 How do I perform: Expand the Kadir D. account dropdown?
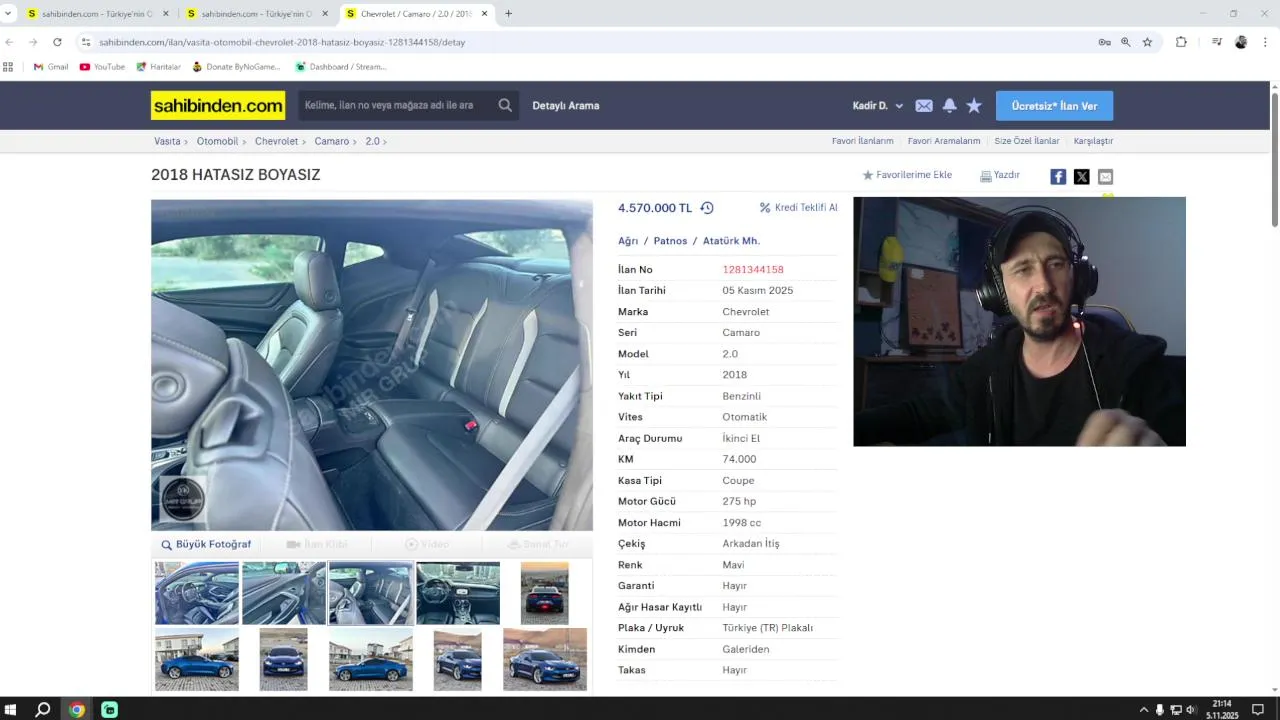click(878, 105)
